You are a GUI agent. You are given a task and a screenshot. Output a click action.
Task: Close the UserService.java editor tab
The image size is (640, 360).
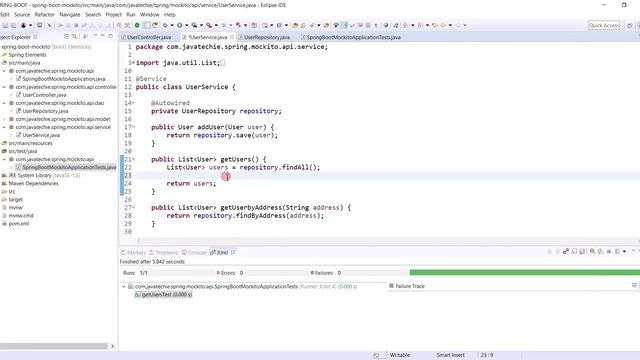(x=232, y=37)
